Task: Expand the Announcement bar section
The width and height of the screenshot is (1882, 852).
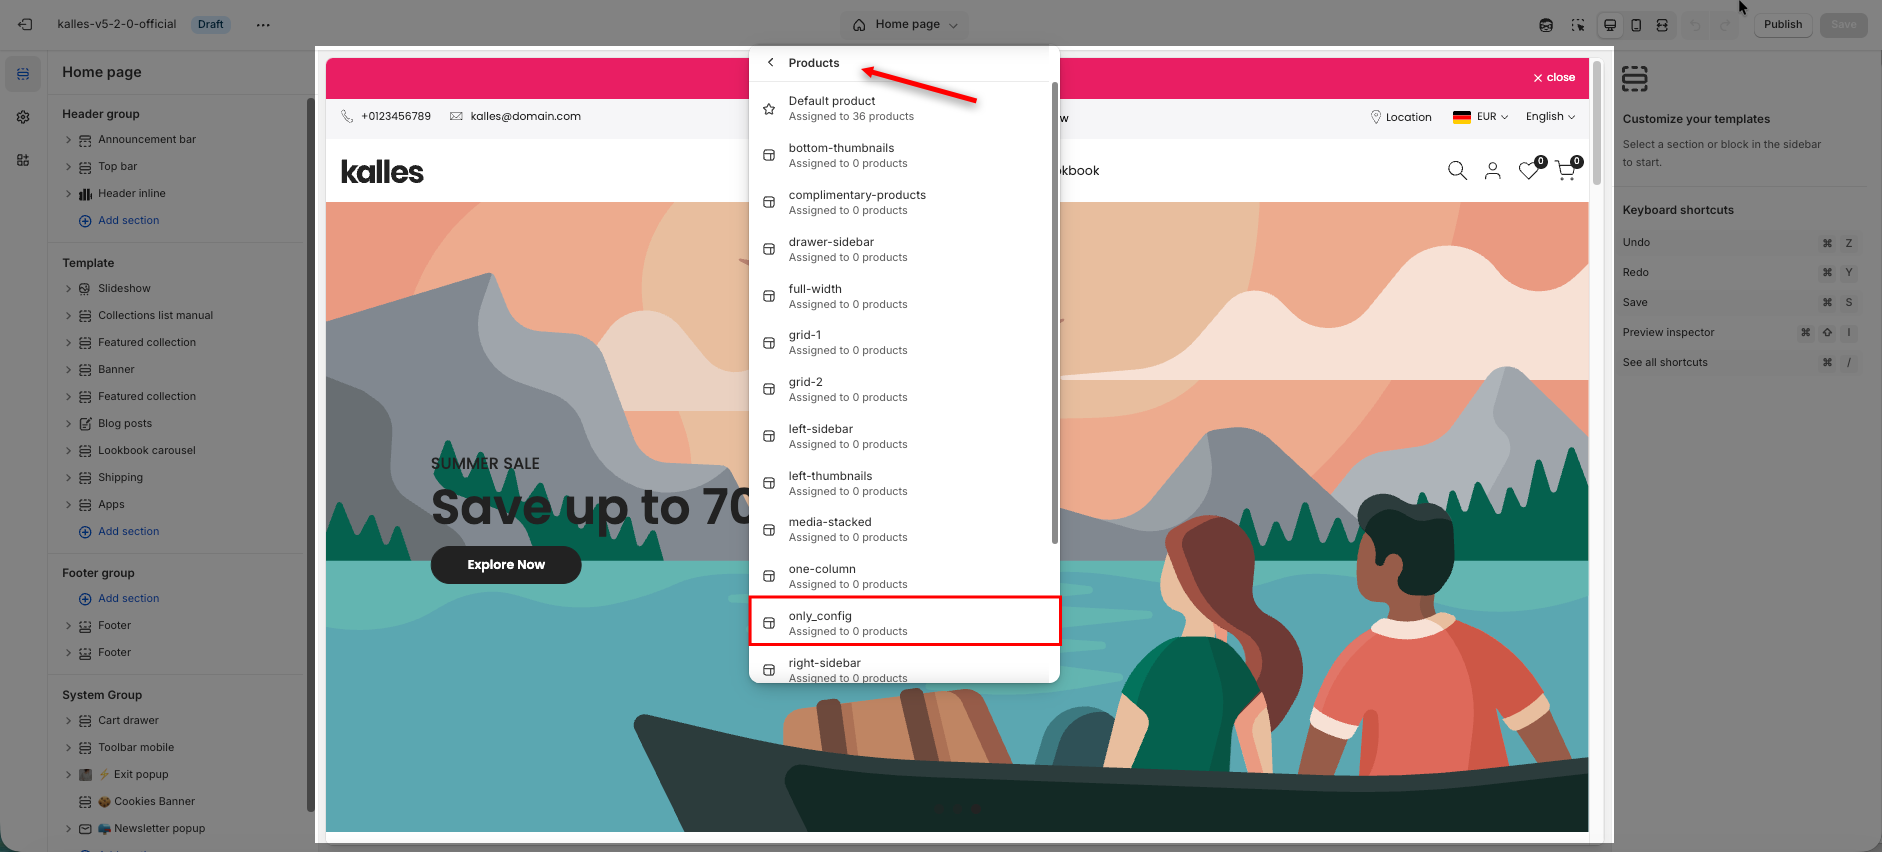Action: [x=68, y=140]
